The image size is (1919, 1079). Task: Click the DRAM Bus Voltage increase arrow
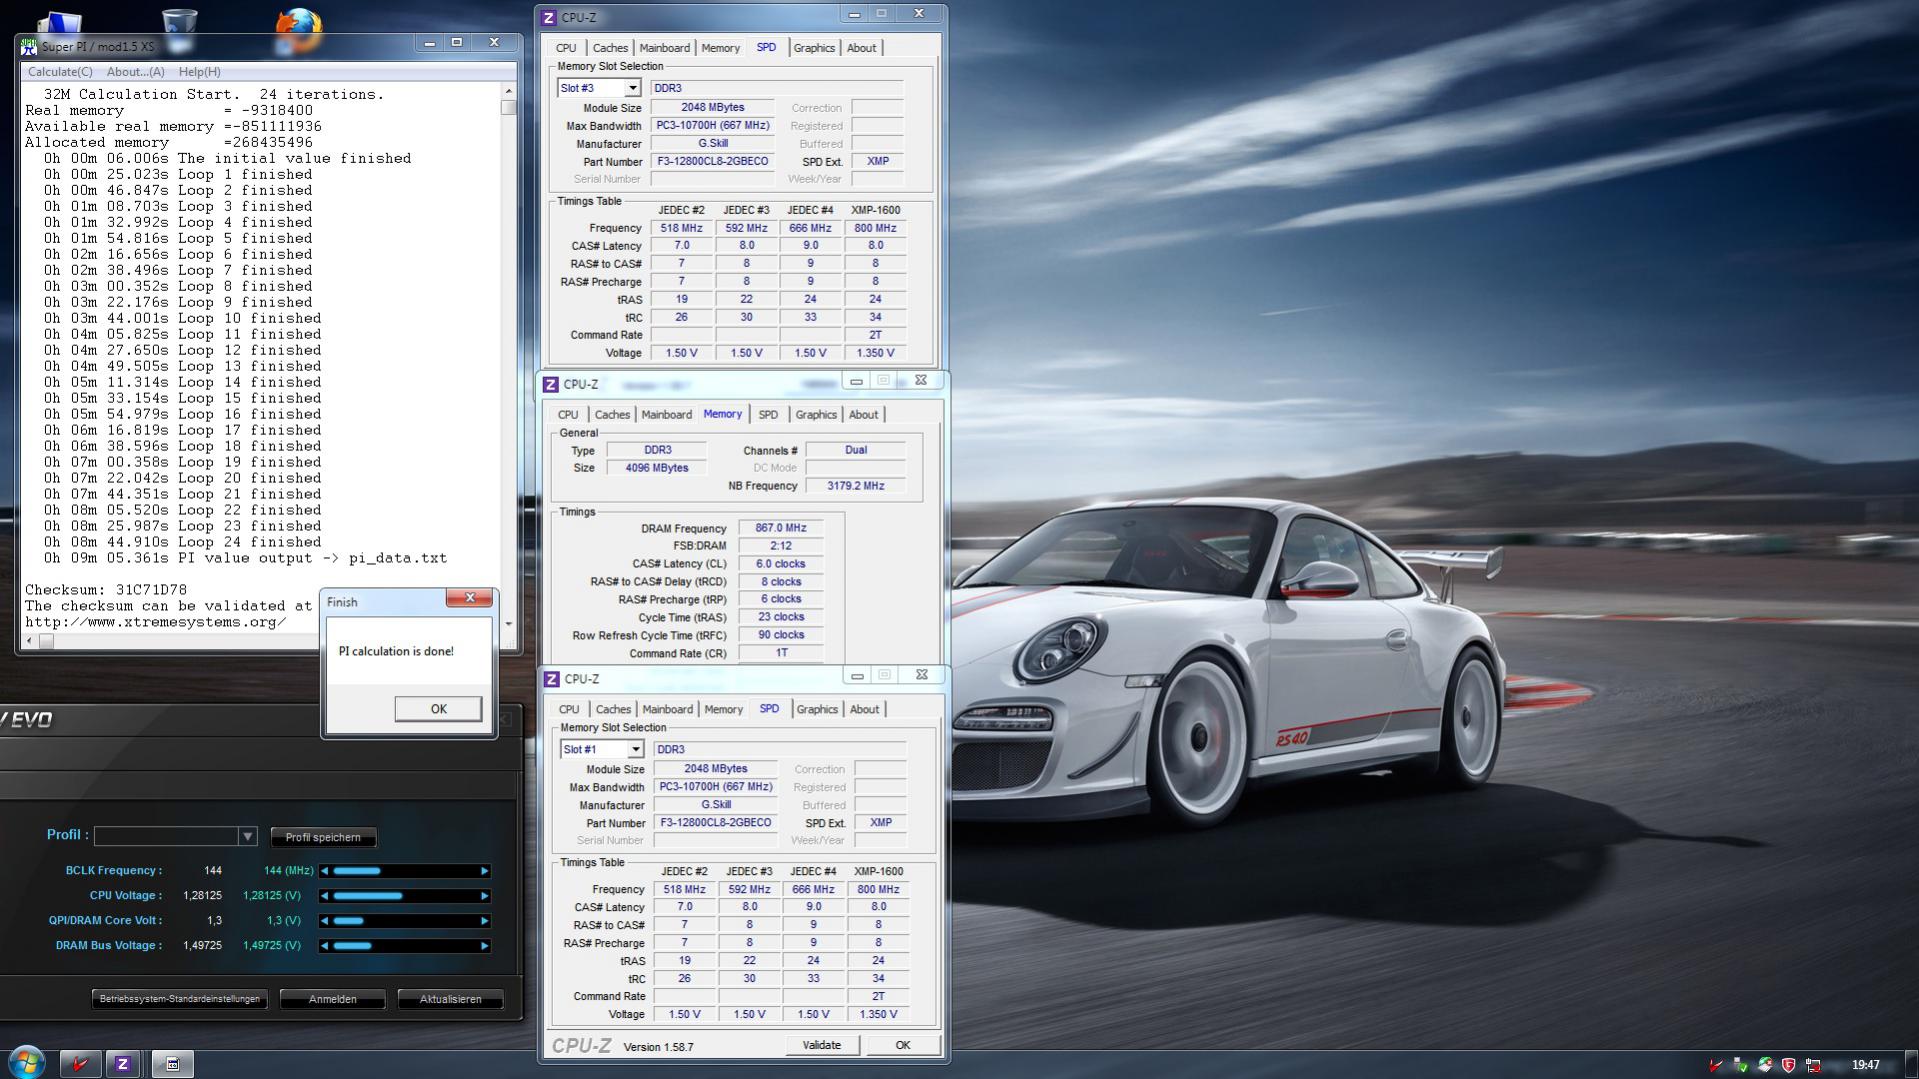[x=485, y=946]
